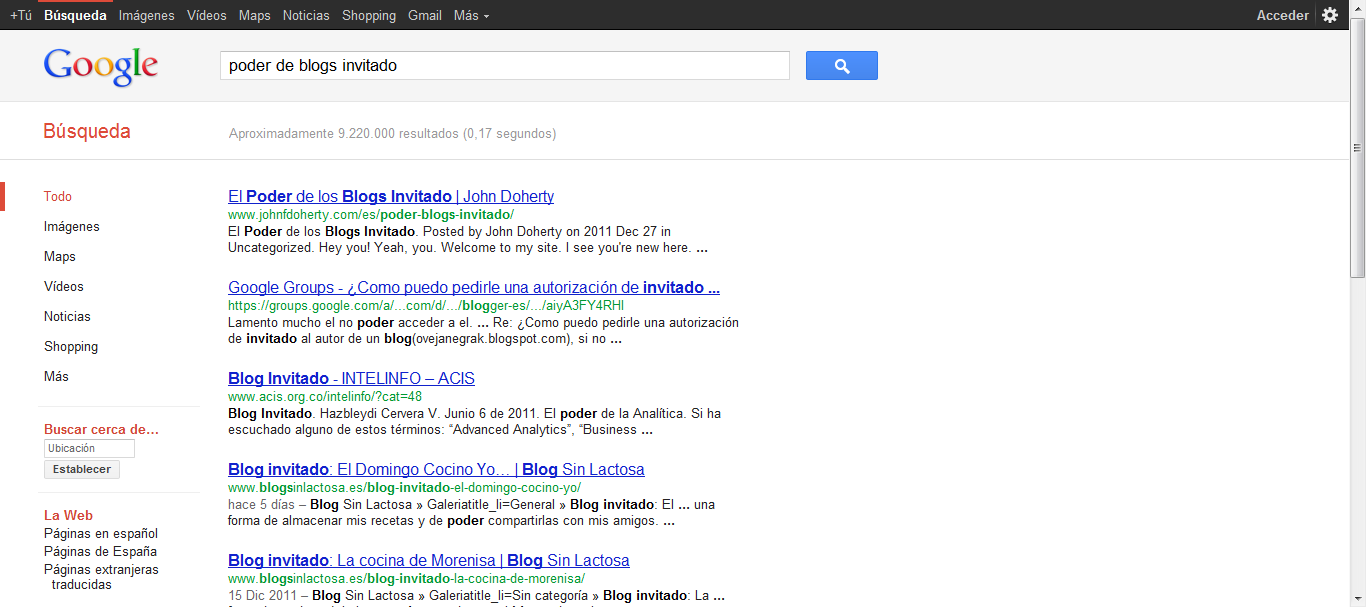The width and height of the screenshot is (1366, 607).
Task: Filter results by Maps in left sidebar
Action: click(x=60, y=257)
